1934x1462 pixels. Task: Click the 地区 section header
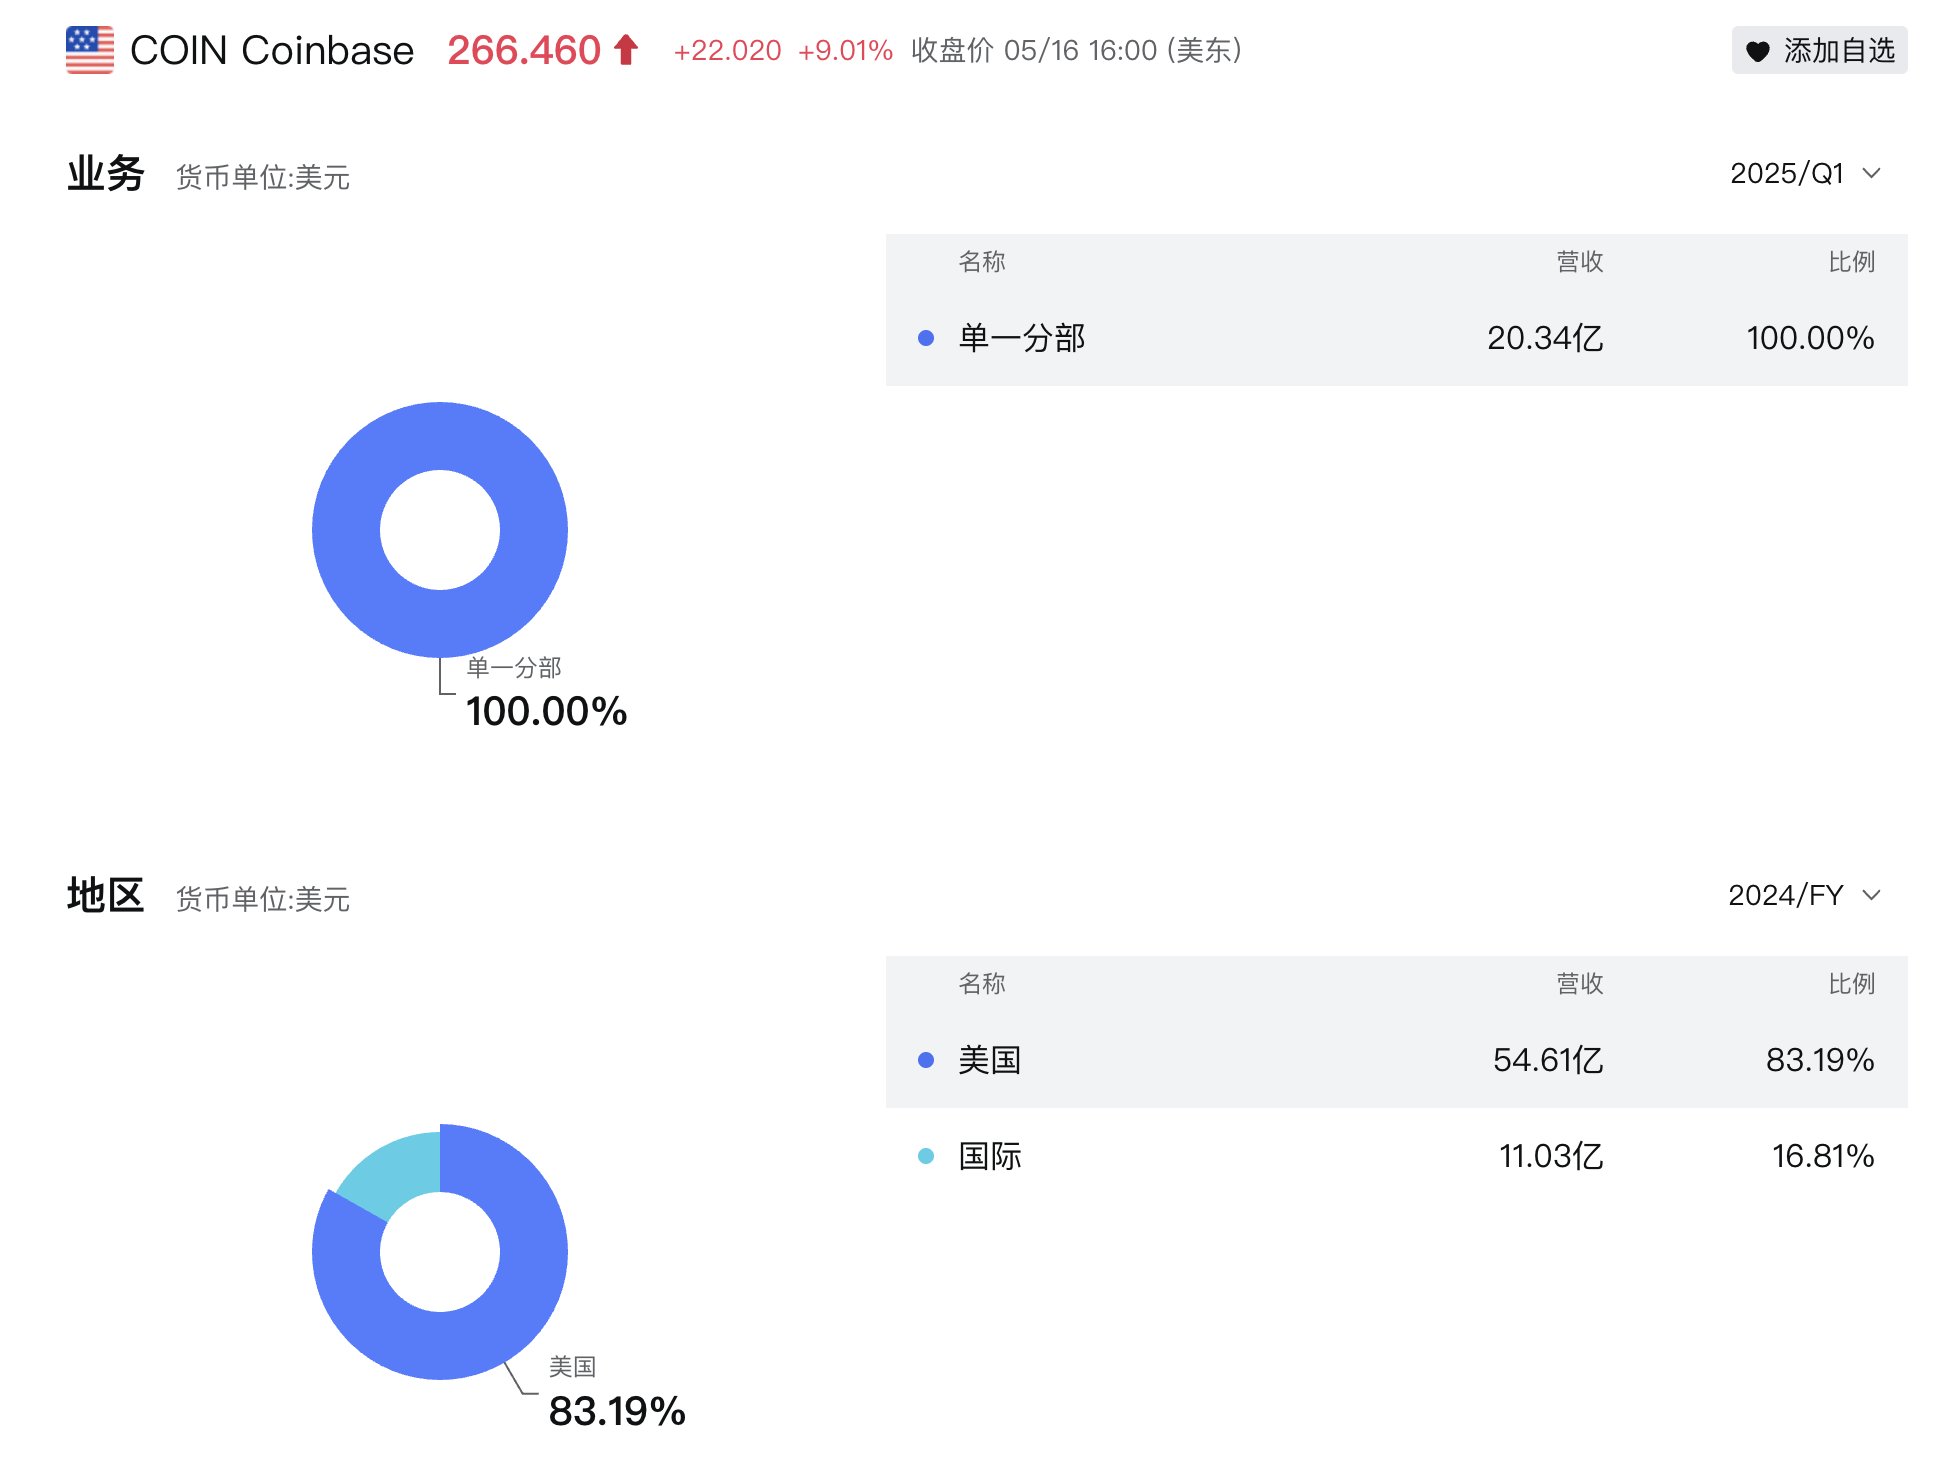(105, 894)
